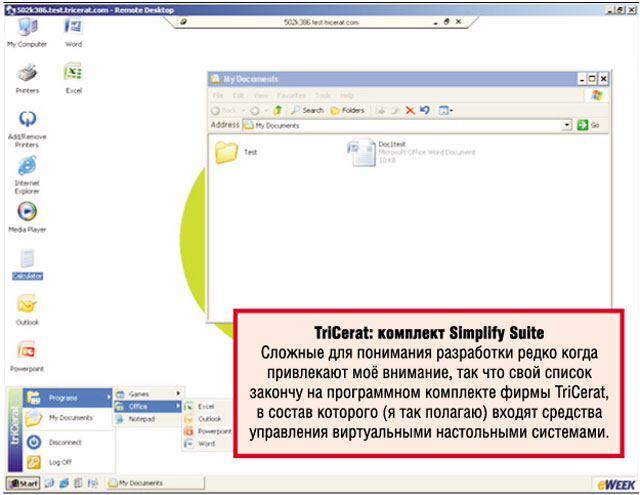Click the Copy To toolbar icon

click(x=395, y=110)
